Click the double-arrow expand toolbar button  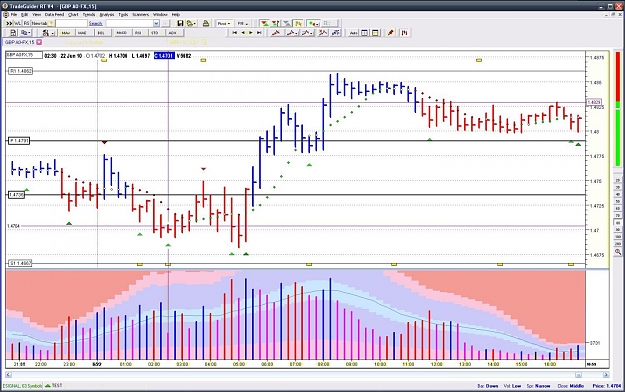9,24
